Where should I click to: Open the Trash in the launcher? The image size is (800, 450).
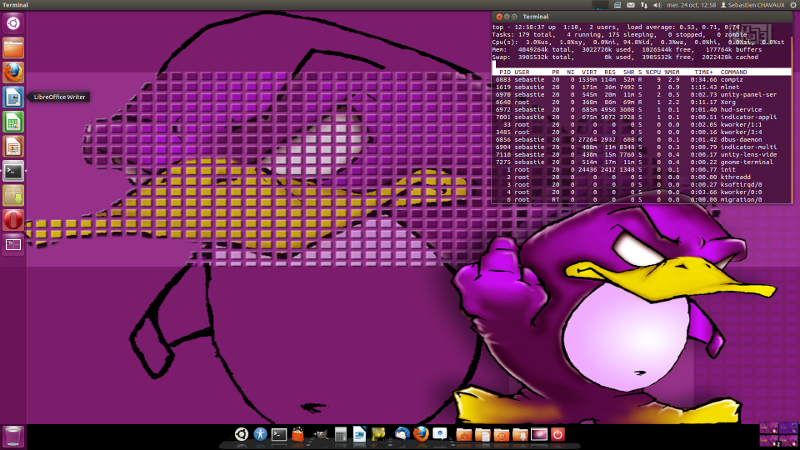point(13,437)
